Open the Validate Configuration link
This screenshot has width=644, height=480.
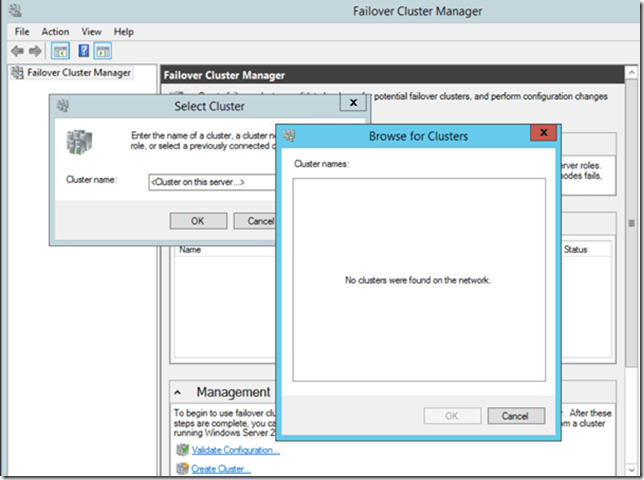coord(235,450)
